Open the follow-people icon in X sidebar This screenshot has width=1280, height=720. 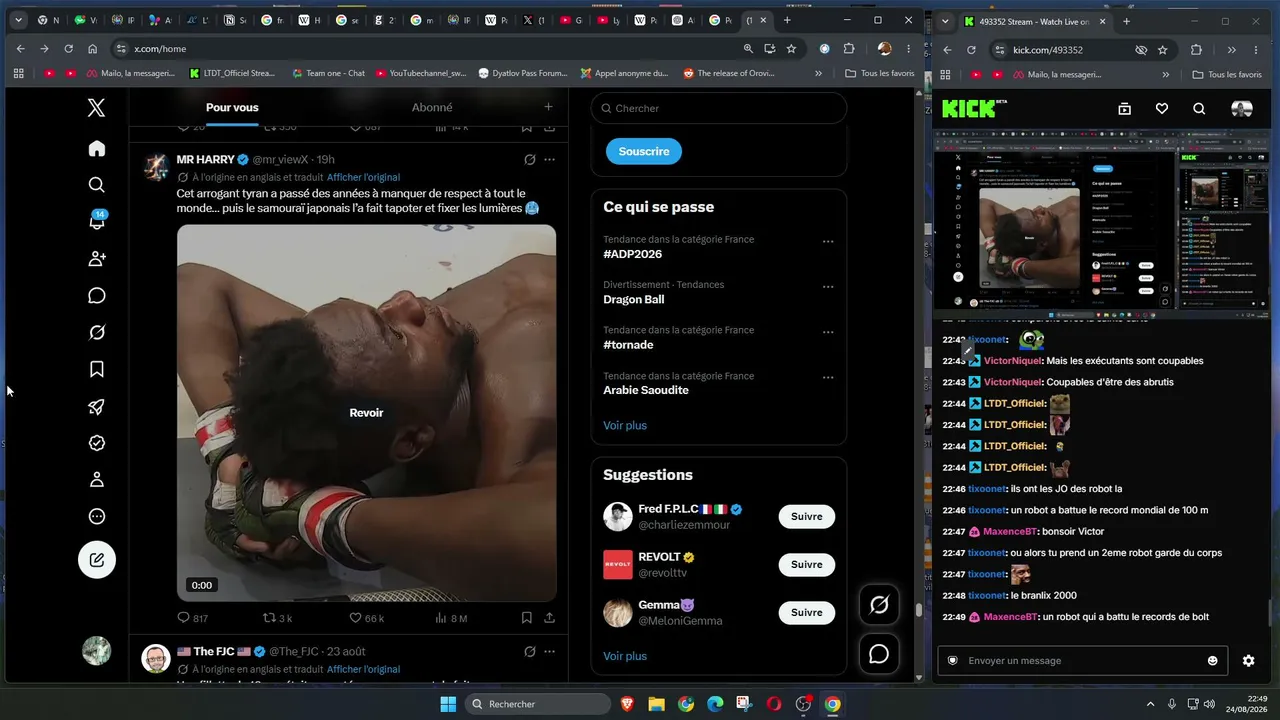tap(97, 259)
